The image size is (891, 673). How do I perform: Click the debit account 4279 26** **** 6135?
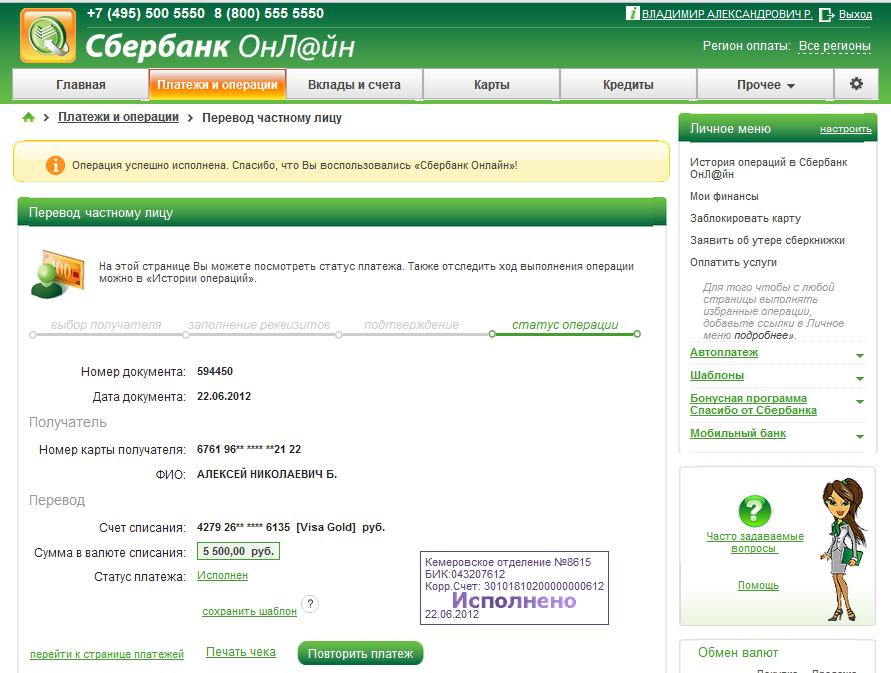click(243, 527)
